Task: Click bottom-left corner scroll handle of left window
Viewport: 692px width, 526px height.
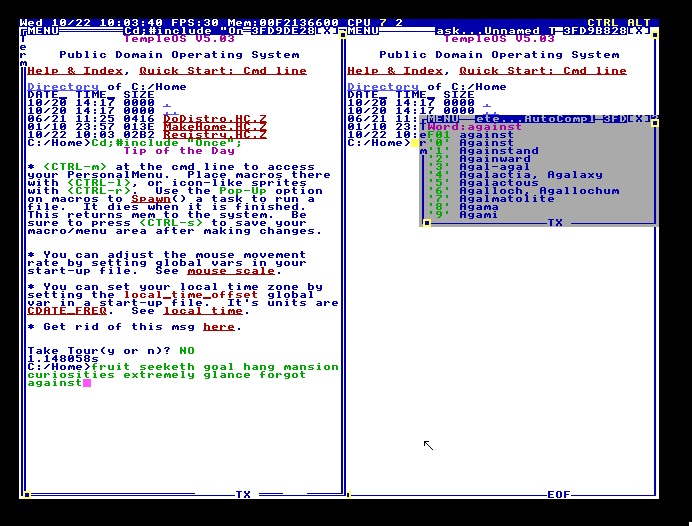Action: [x=27, y=495]
